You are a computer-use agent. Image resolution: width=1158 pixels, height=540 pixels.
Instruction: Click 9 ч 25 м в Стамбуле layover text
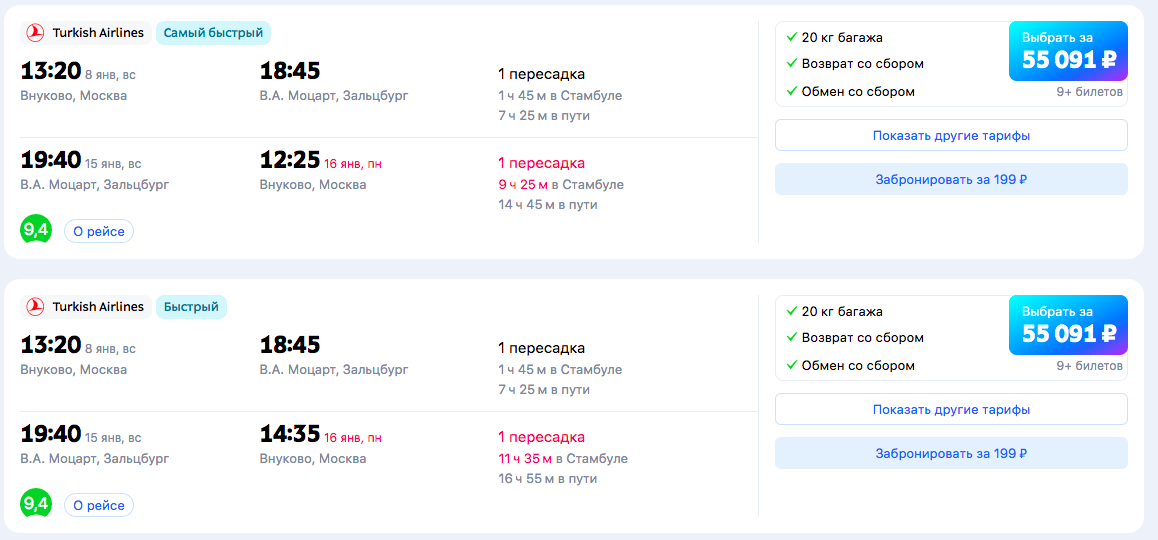tap(561, 184)
